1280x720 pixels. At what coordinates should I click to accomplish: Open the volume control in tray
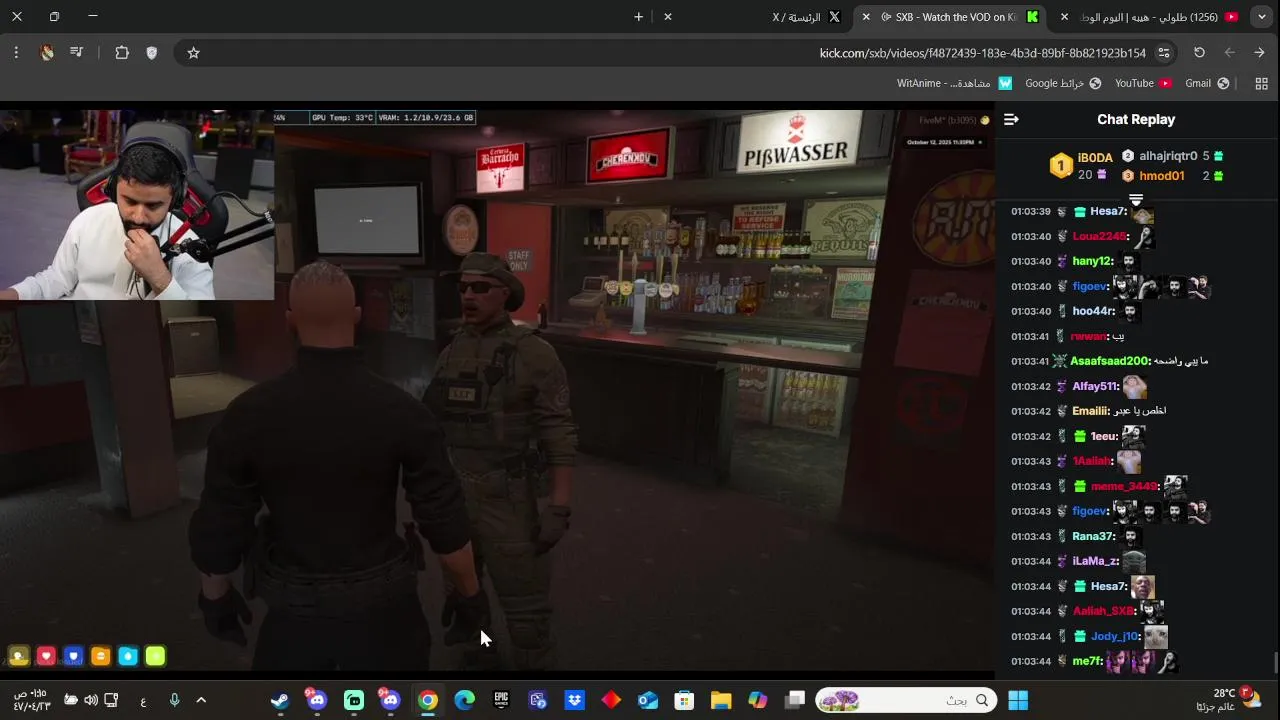click(x=91, y=701)
